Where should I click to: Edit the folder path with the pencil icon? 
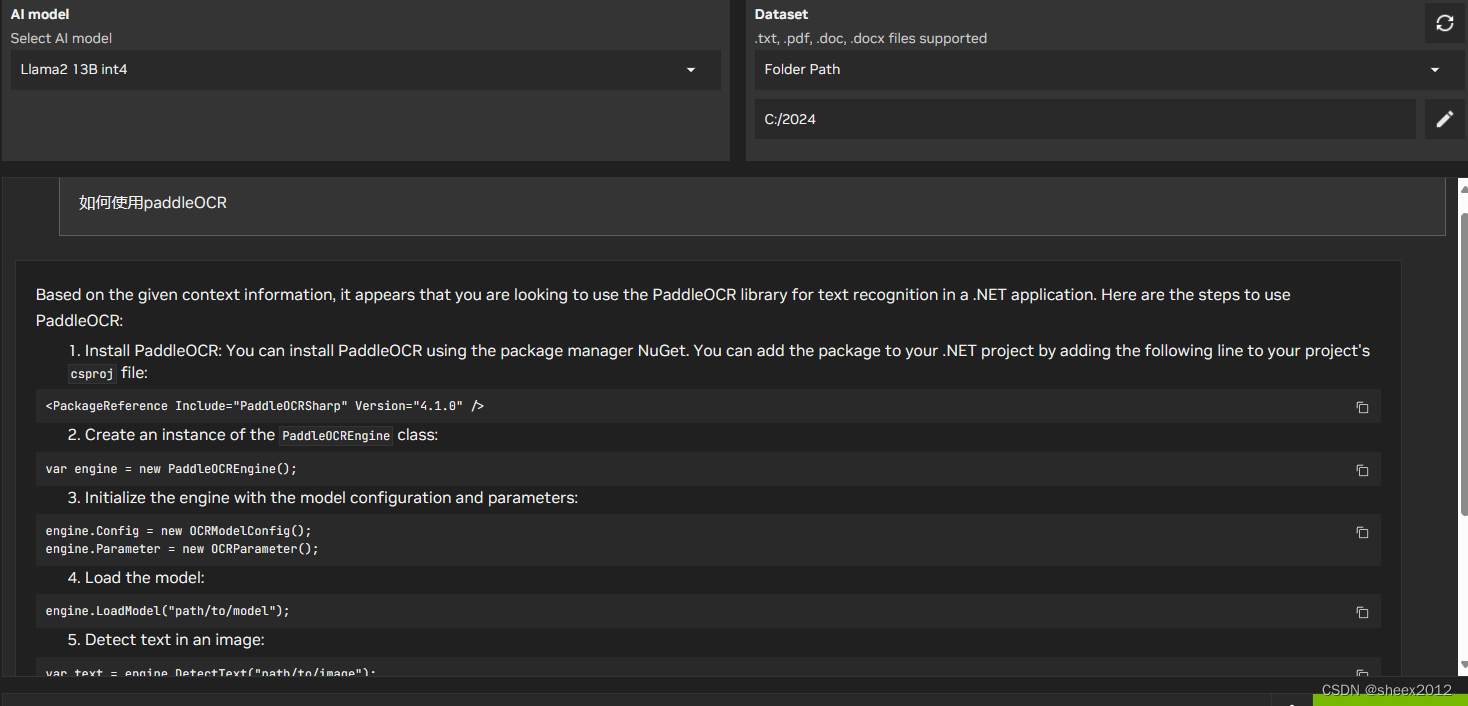tap(1444, 119)
